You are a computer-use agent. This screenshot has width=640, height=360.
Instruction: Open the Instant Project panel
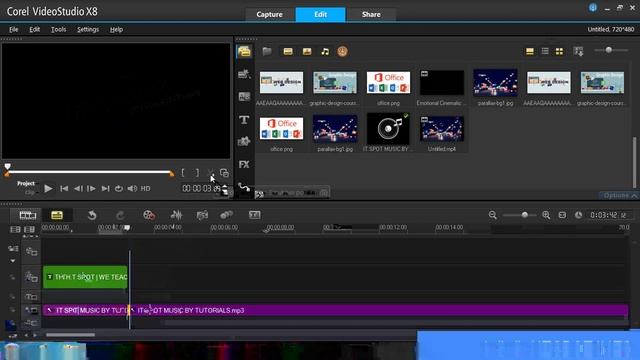coord(244,74)
